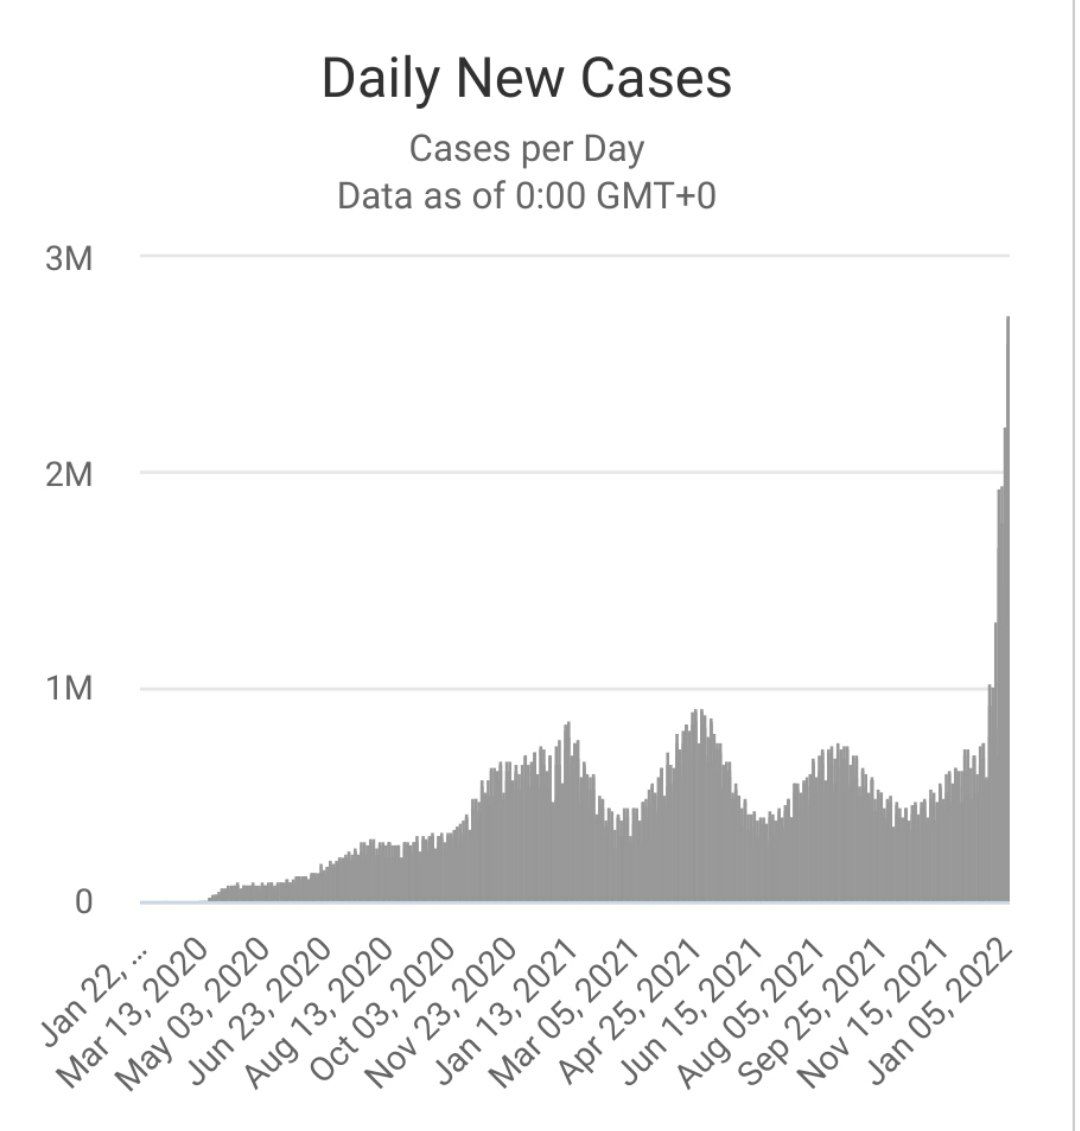Click the 0 y-axis label
The height and width of the screenshot is (1131, 1080).
pyautogui.click(x=84, y=902)
